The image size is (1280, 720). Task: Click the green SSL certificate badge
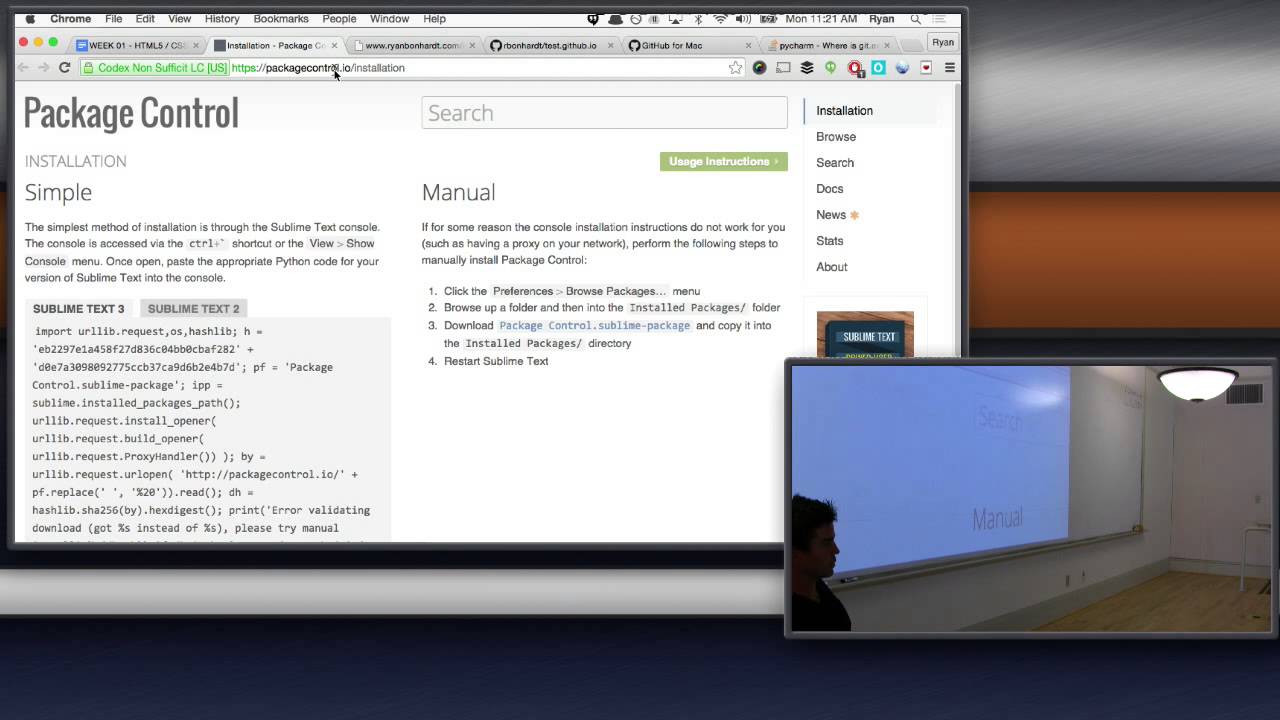(x=155, y=68)
